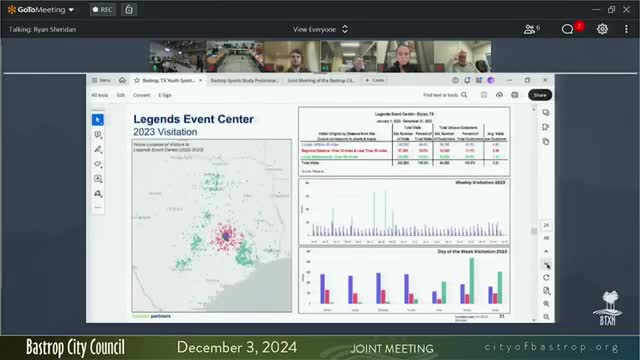Click the print icon in Acrobat

[515, 95]
